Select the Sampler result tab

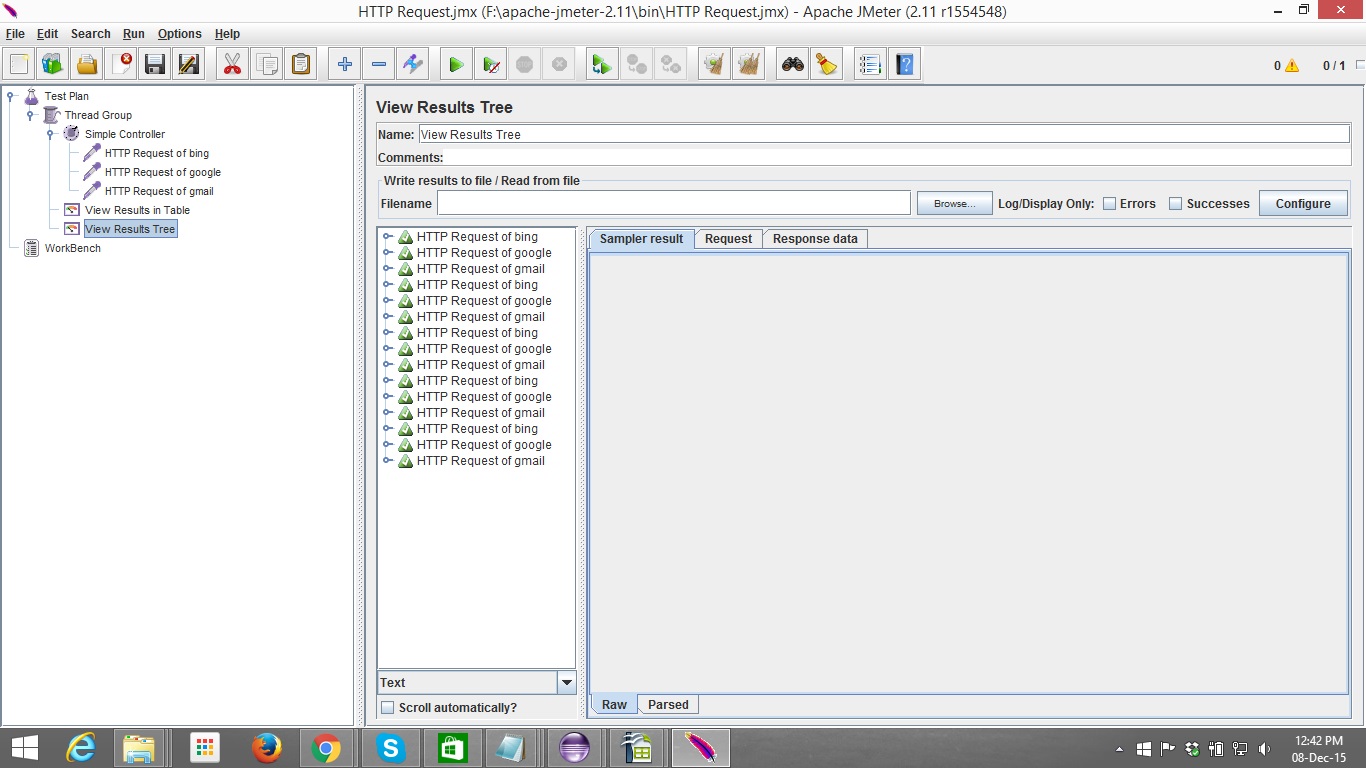(x=641, y=239)
